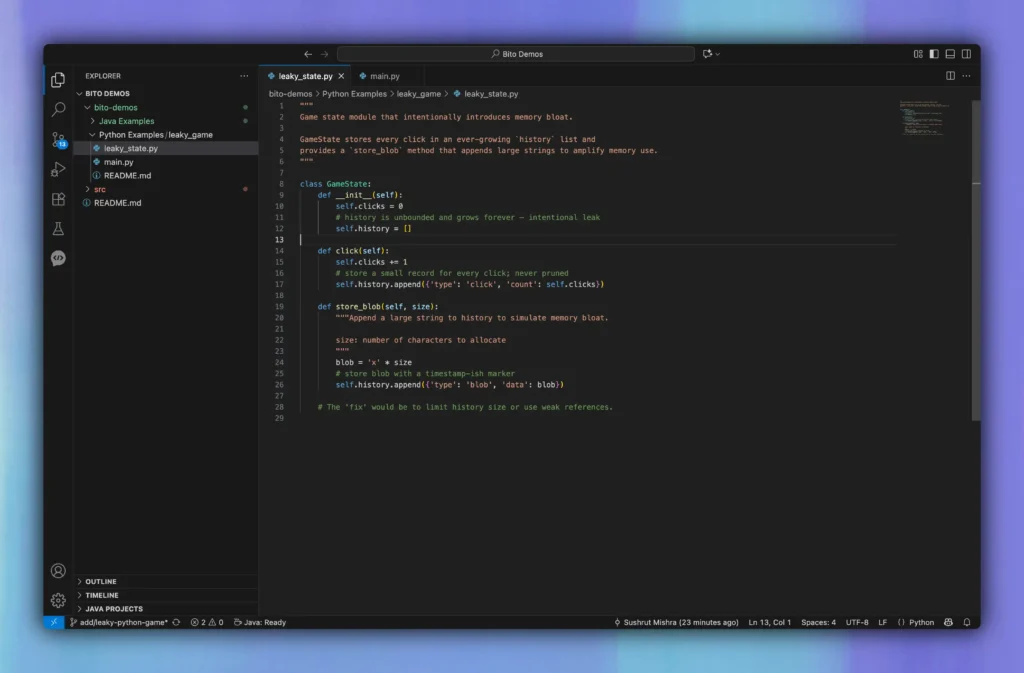Toggle the primary sidebar visibility
Image resolution: width=1024 pixels, height=673 pixels.
point(932,53)
